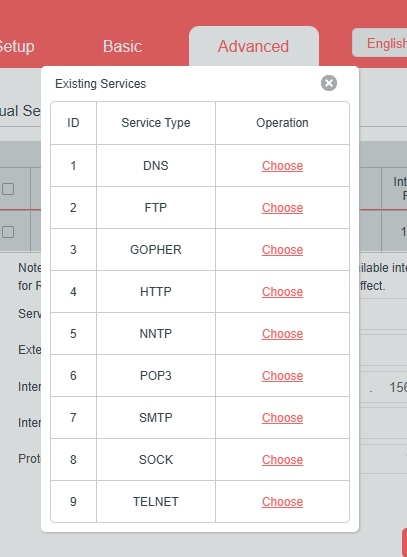The height and width of the screenshot is (557, 407).
Task: Choose the SOCK service
Action: tap(282, 460)
